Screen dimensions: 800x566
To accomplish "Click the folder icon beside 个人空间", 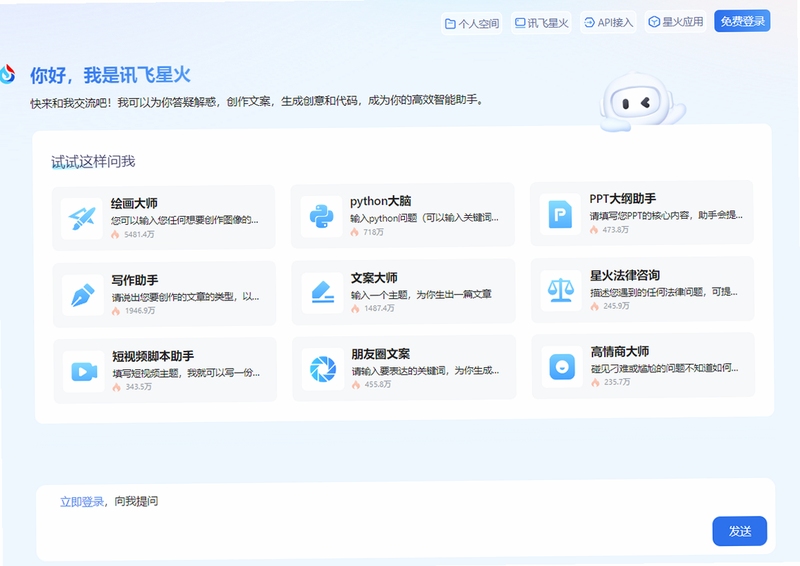I will [x=450, y=23].
